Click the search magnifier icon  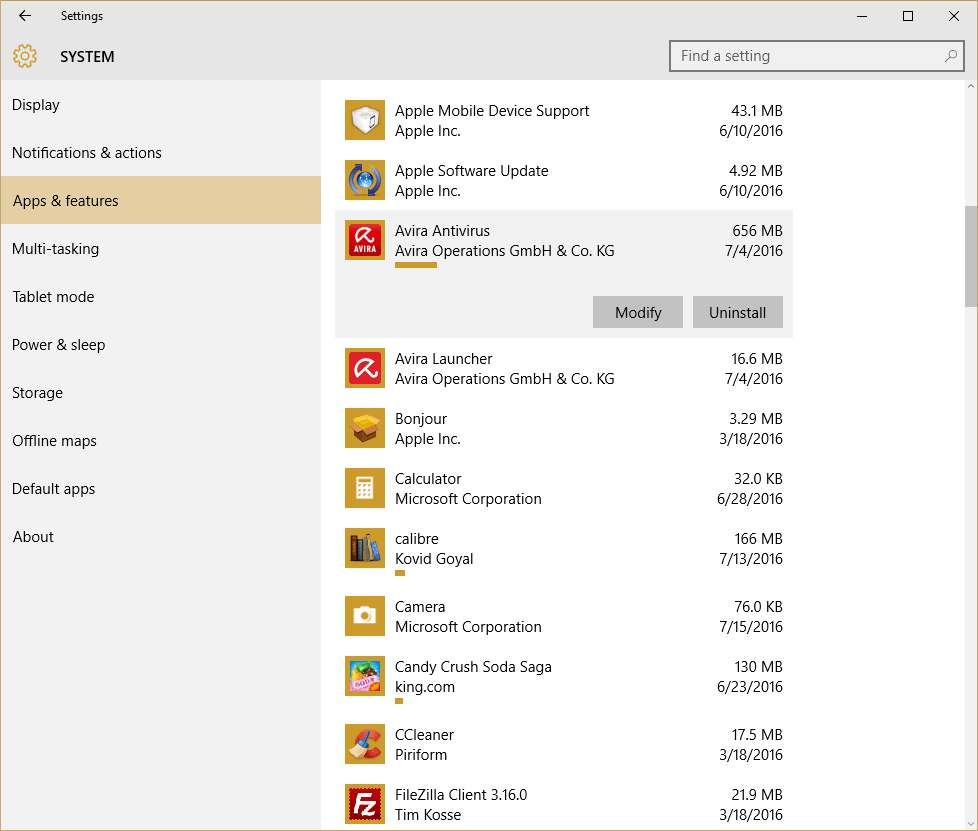tap(951, 56)
